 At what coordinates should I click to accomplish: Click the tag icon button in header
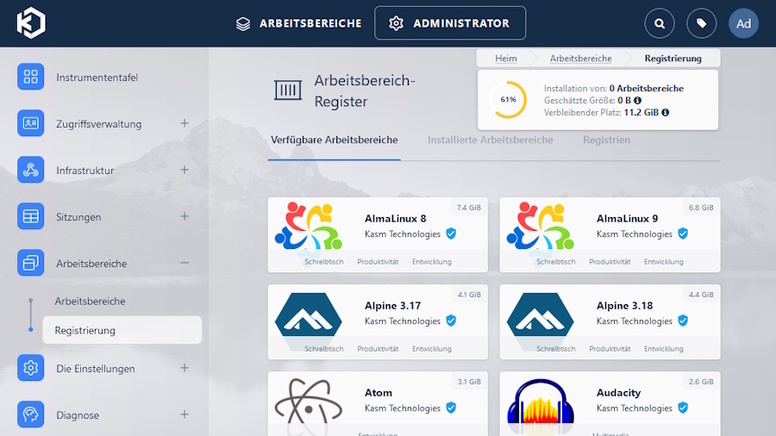(x=701, y=23)
